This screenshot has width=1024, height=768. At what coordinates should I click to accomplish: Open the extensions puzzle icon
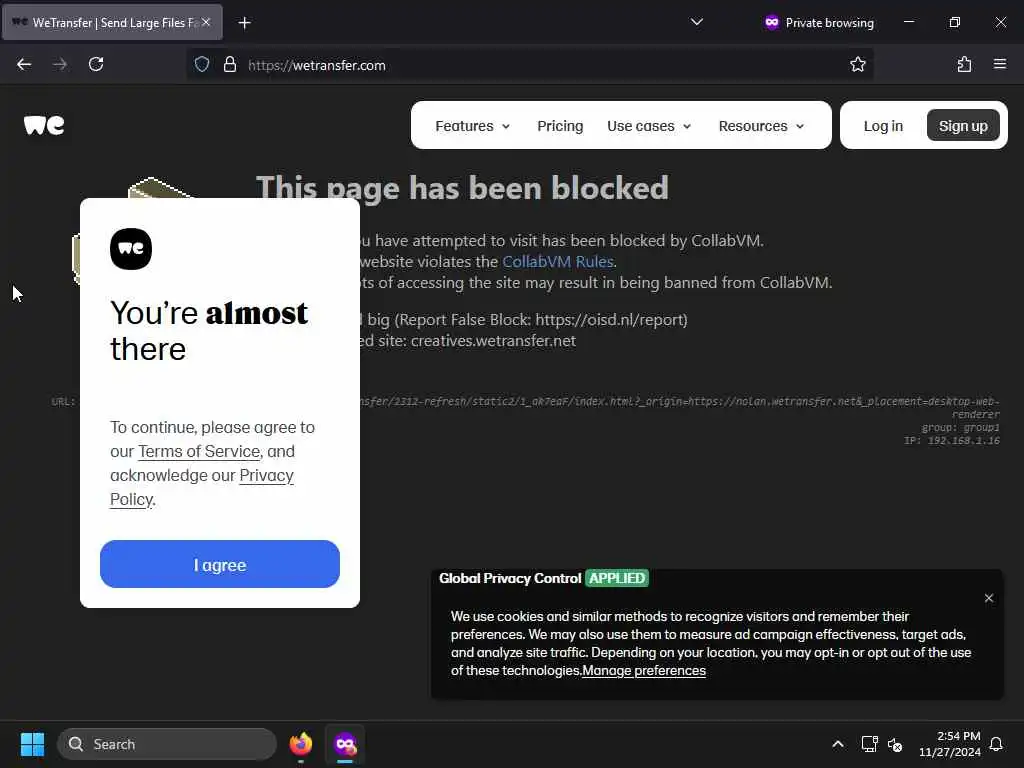(964, 64)
